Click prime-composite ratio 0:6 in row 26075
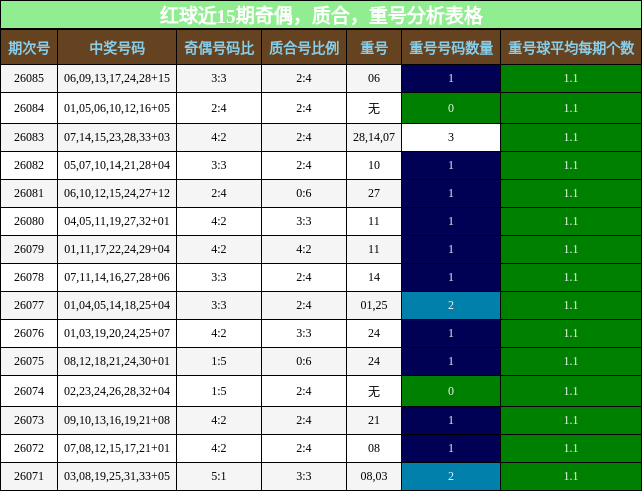Viewport: 642px width, 491px height. pos(304,361)
